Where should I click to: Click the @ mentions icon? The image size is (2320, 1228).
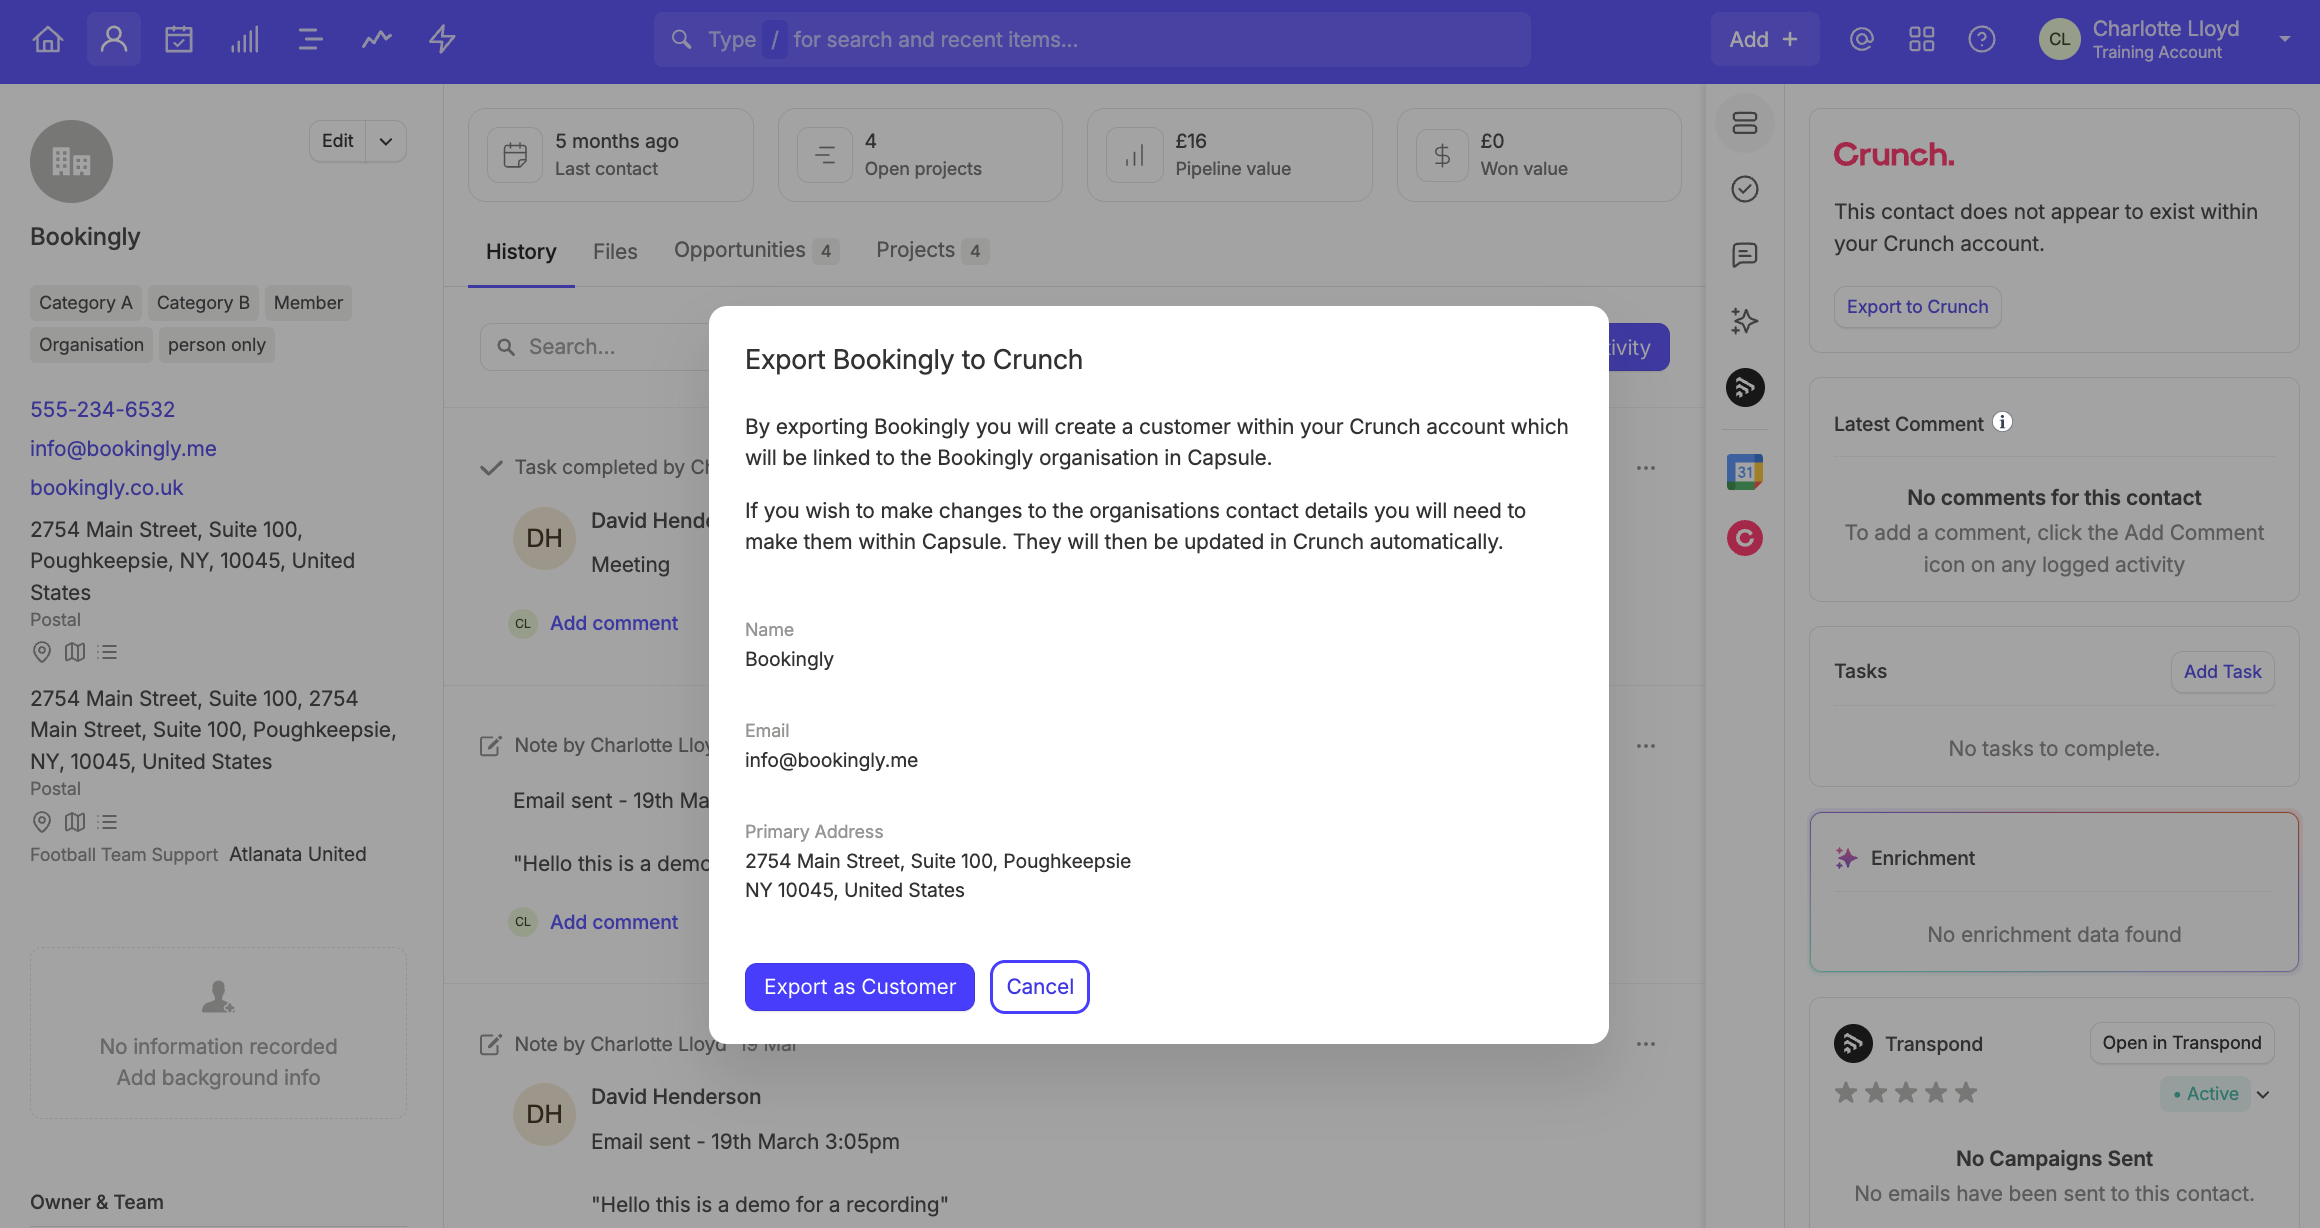tap(1861, 39)
